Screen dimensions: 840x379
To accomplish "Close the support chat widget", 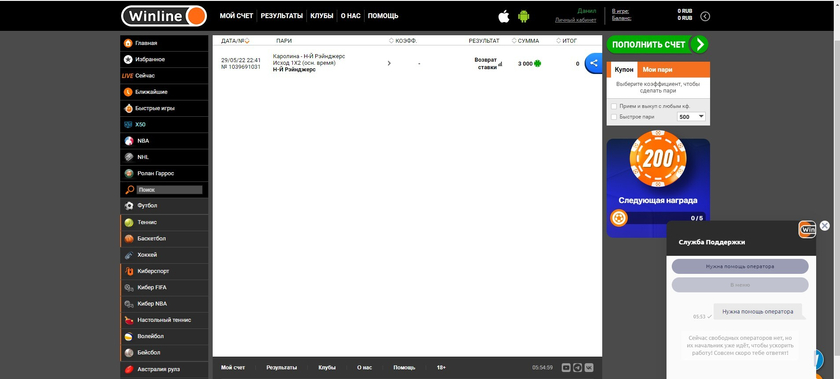I will pyautogui.click(x=824, y=226).
